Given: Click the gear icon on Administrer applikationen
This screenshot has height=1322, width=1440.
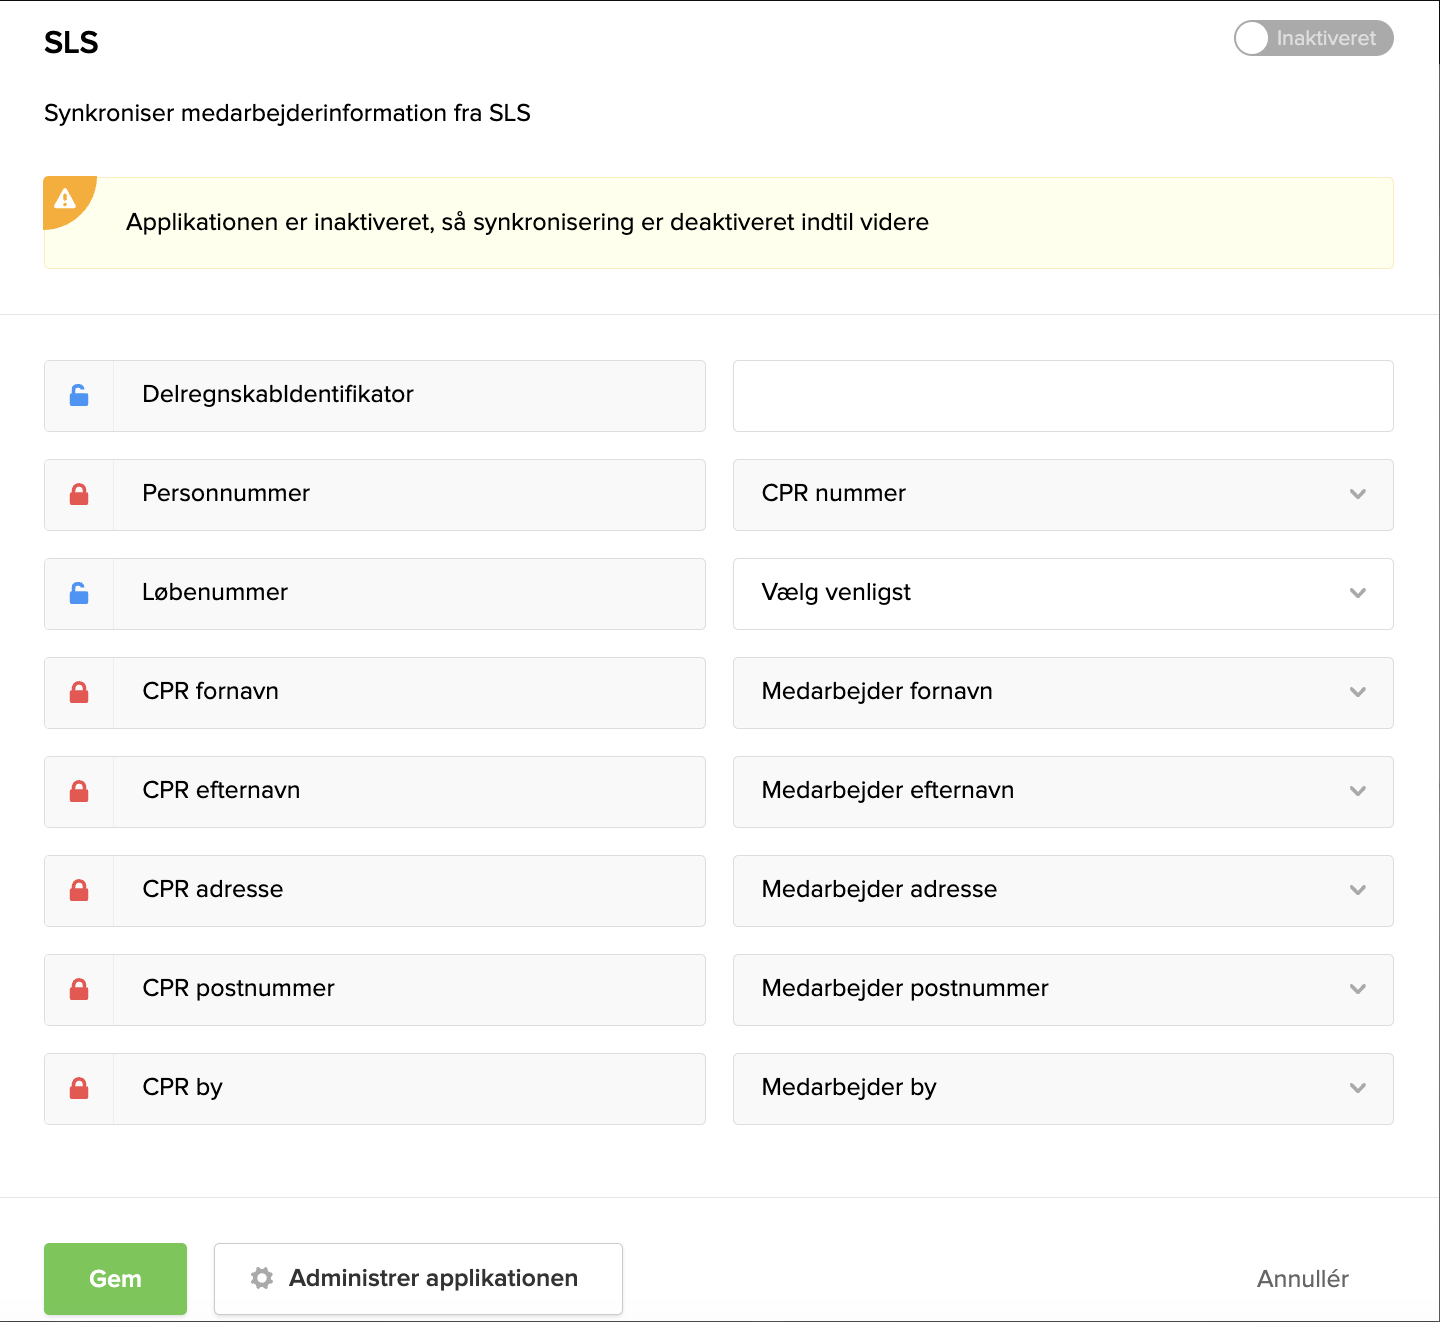Looking at the screenshot, I should coord(261,1278).
